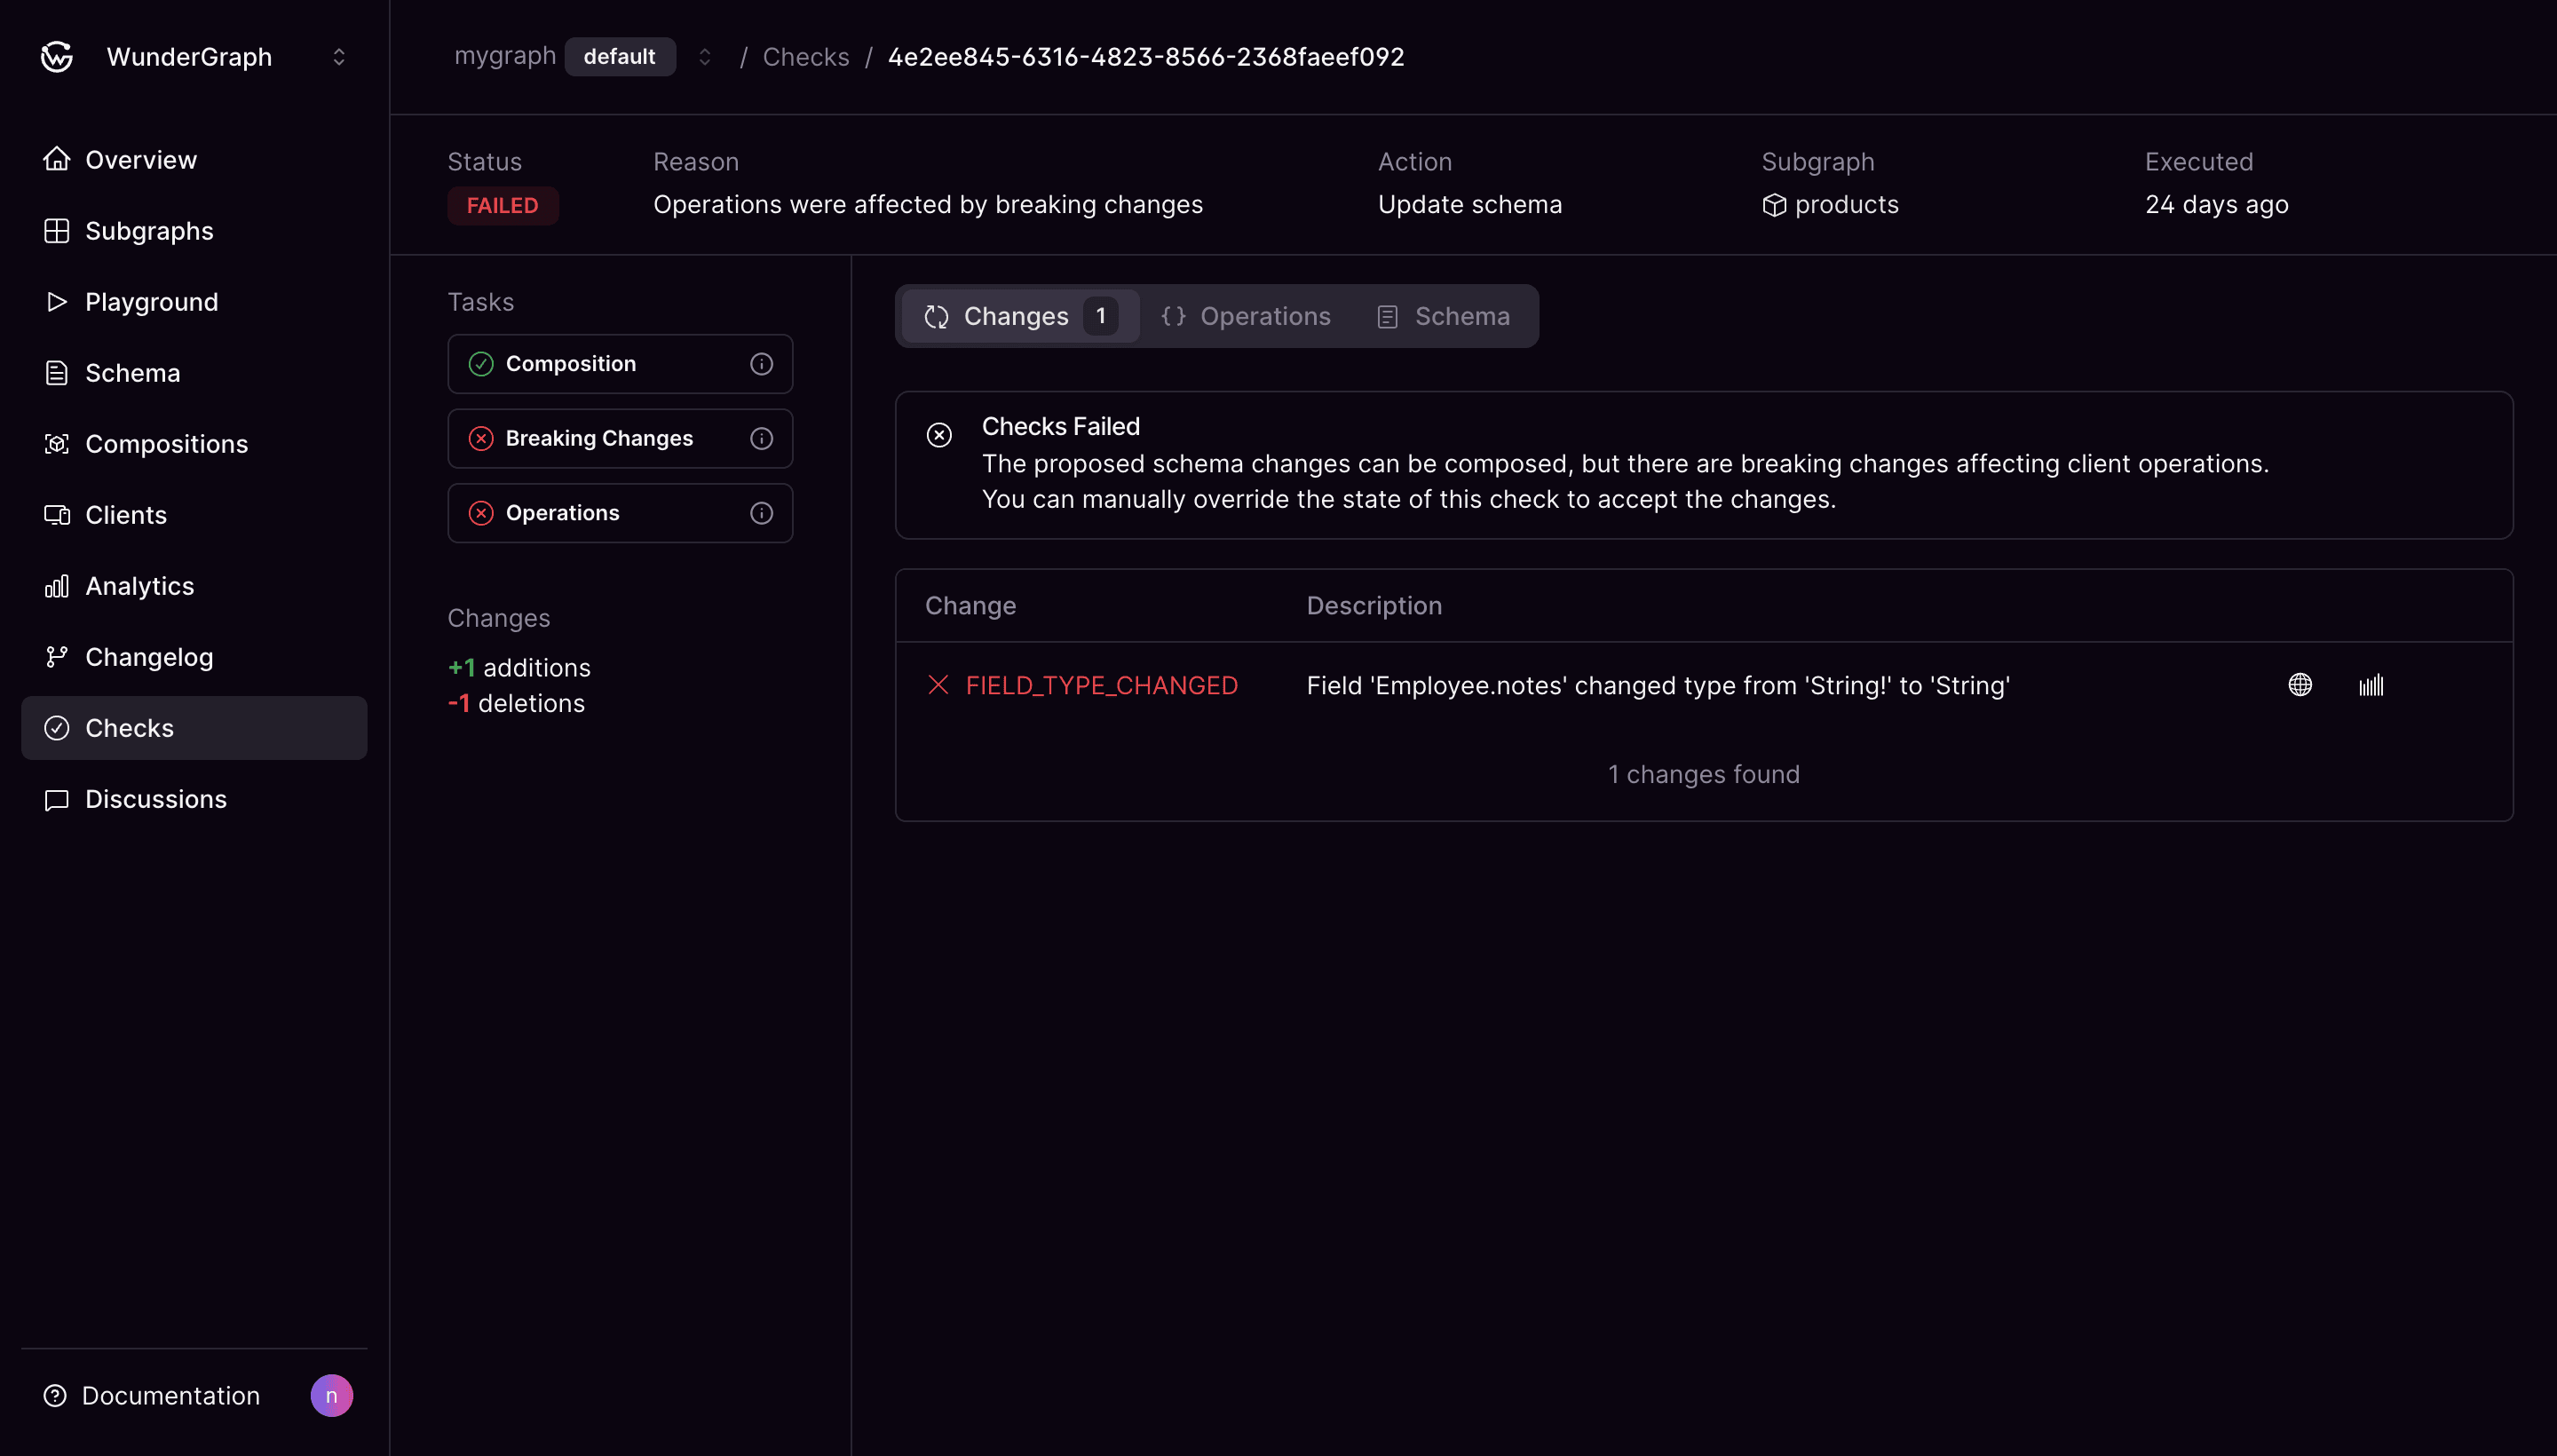The image size is (2557, 1456).
Task: Click the user avatar icon bottom-left
Action: coord(332,1395)
